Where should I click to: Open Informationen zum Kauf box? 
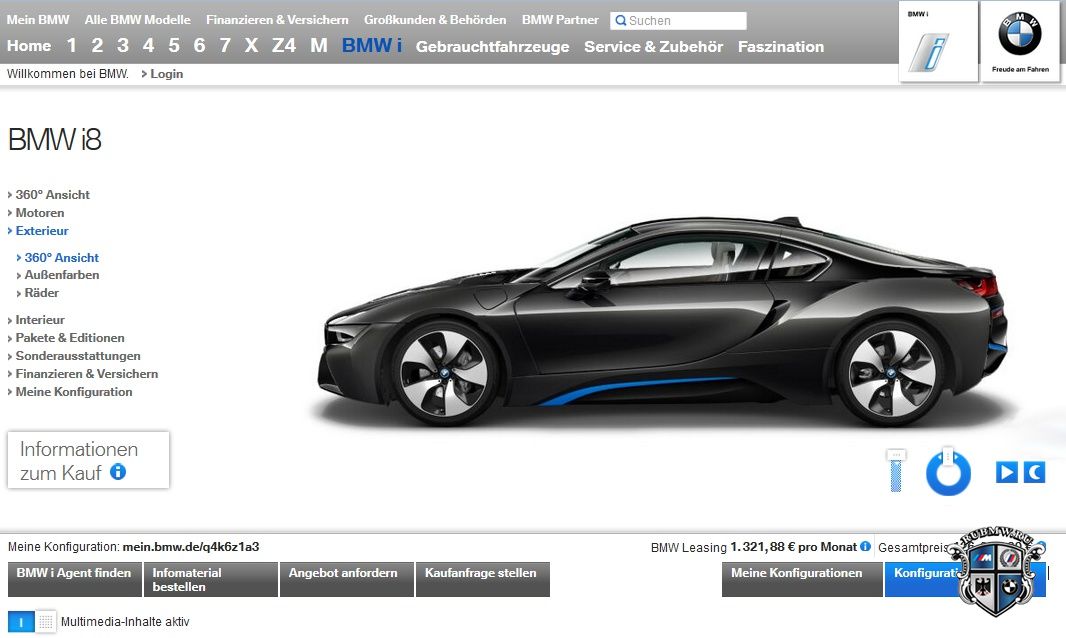(x=88, y=460)
